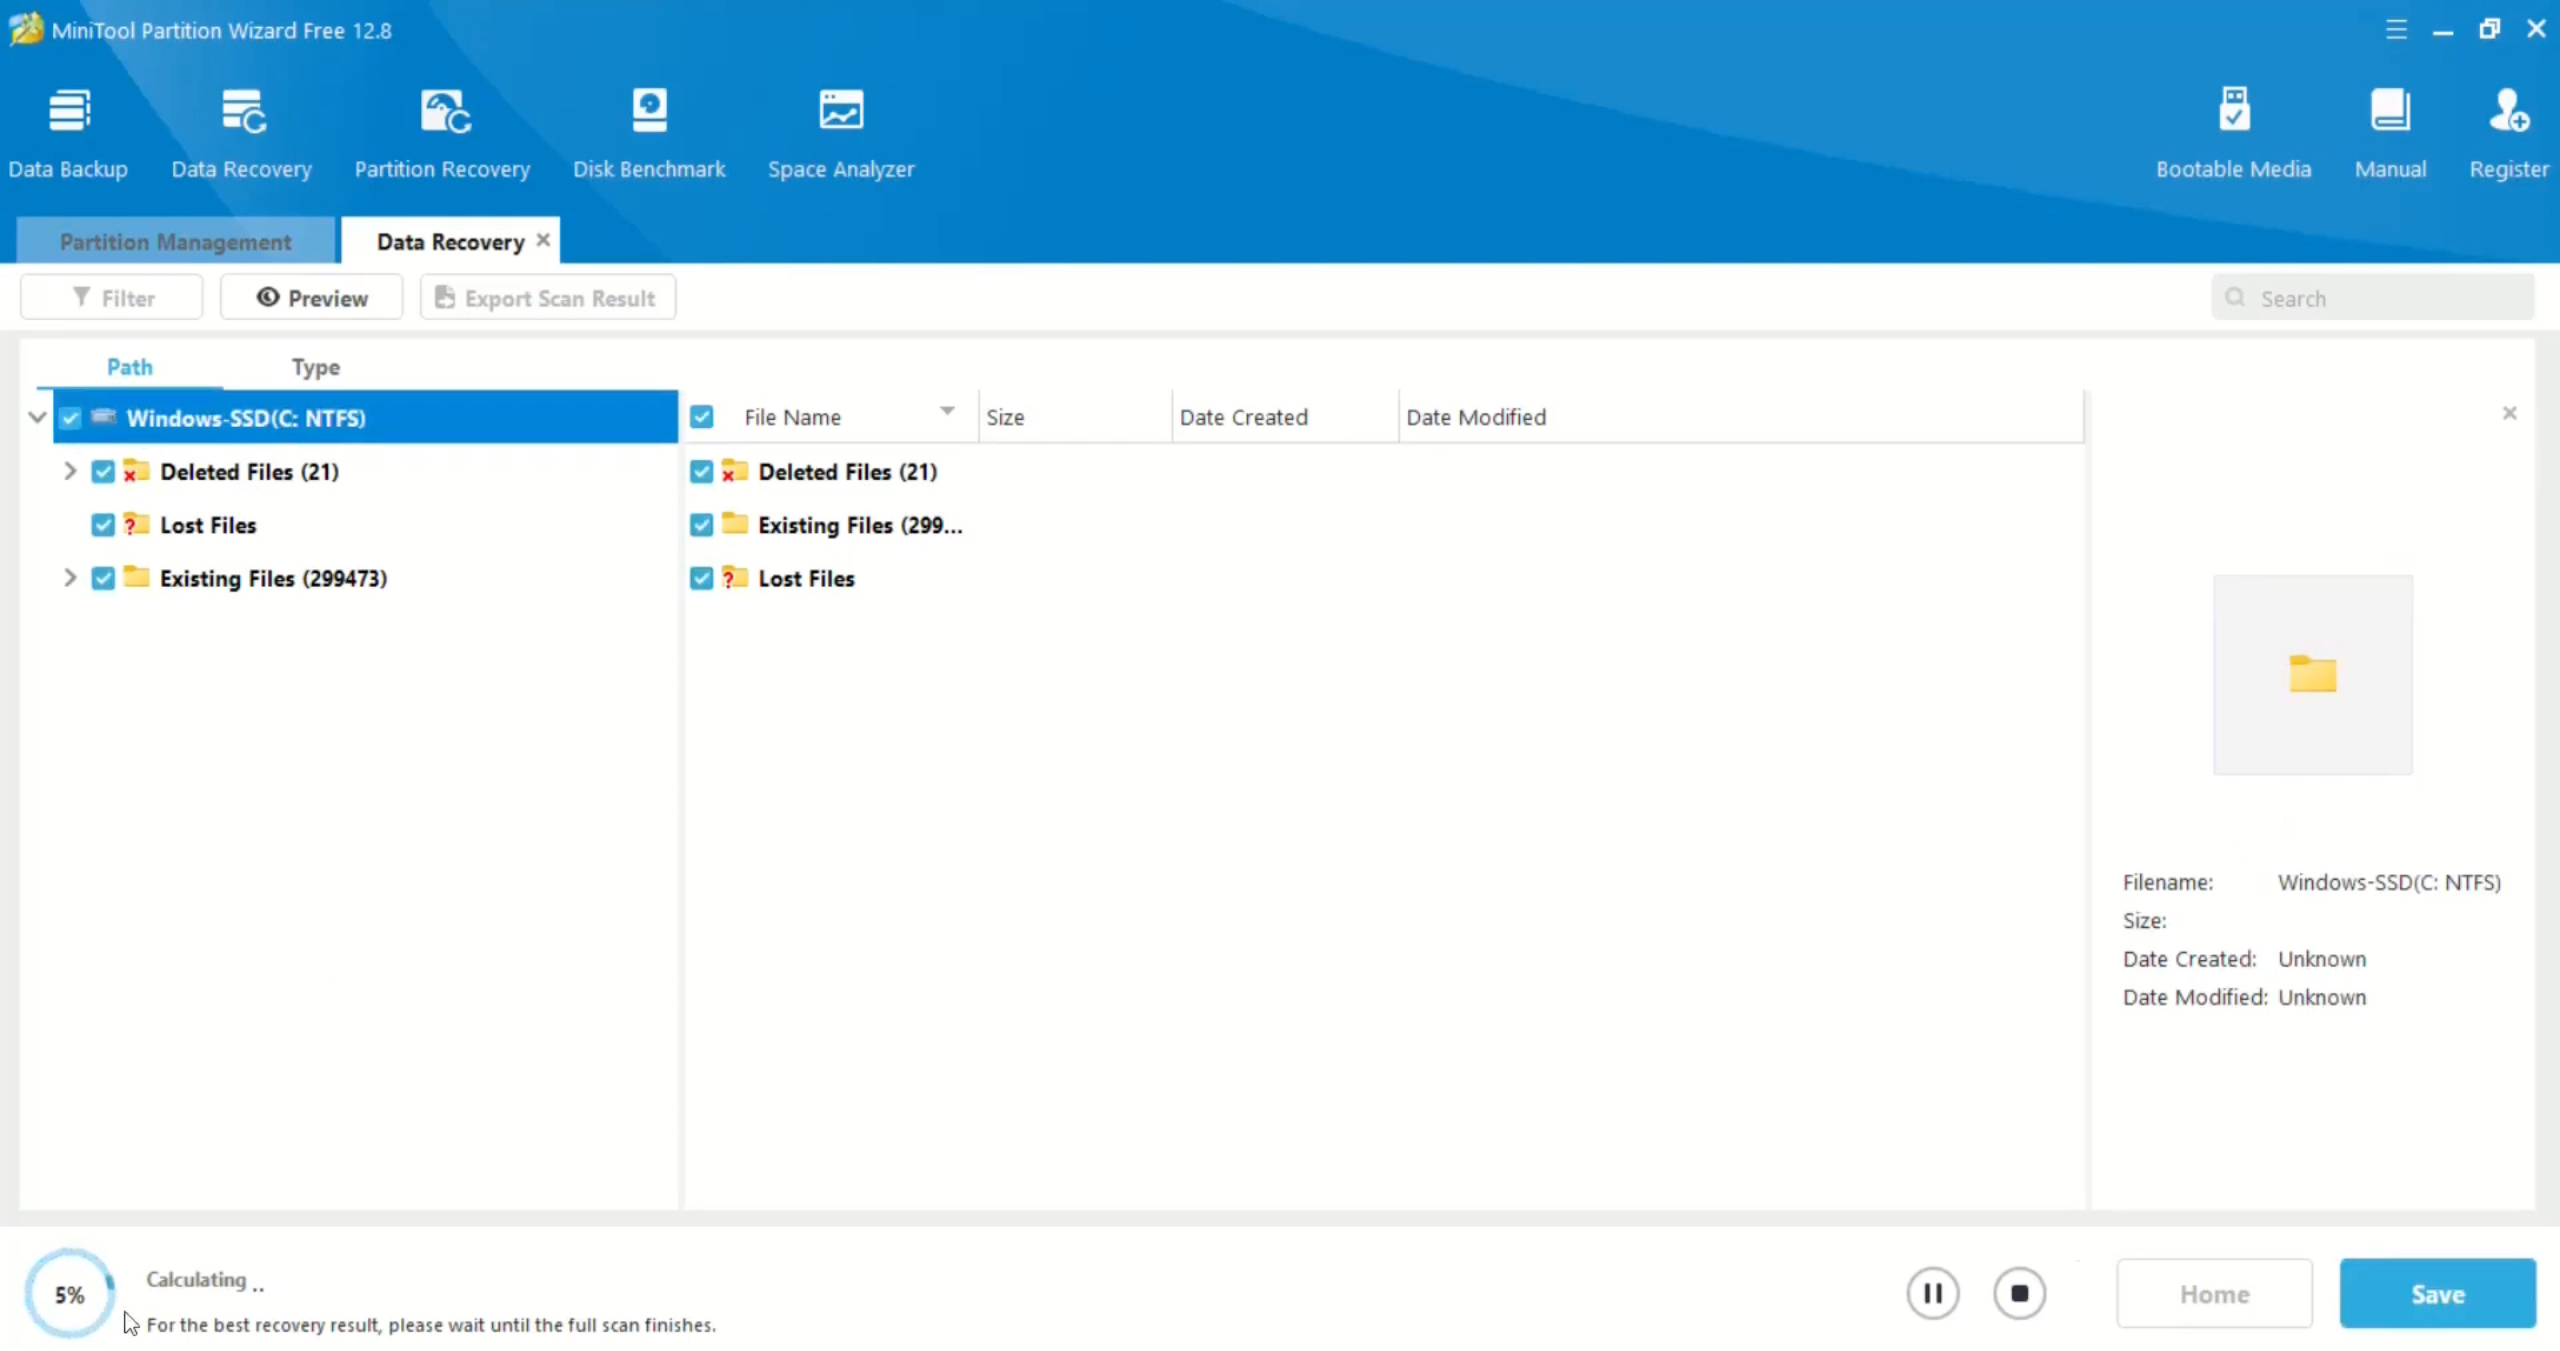Screen dimensions: 2560x1351
Task: Uncheck Deleted Files (21) in file list
Action: click(702, 472)
